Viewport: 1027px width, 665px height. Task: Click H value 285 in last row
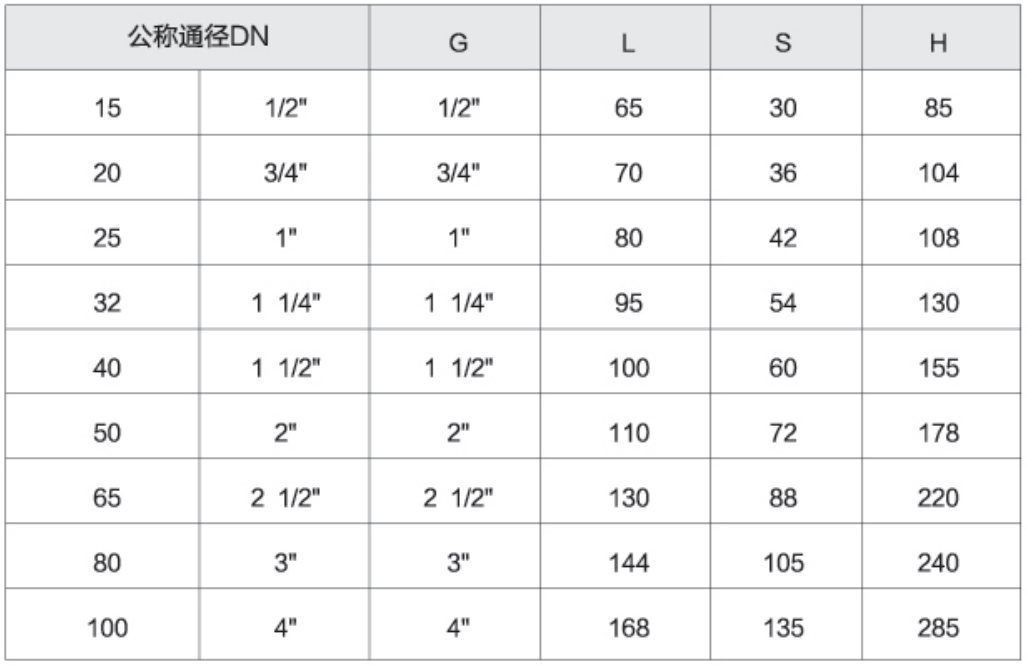click(941, 624)
